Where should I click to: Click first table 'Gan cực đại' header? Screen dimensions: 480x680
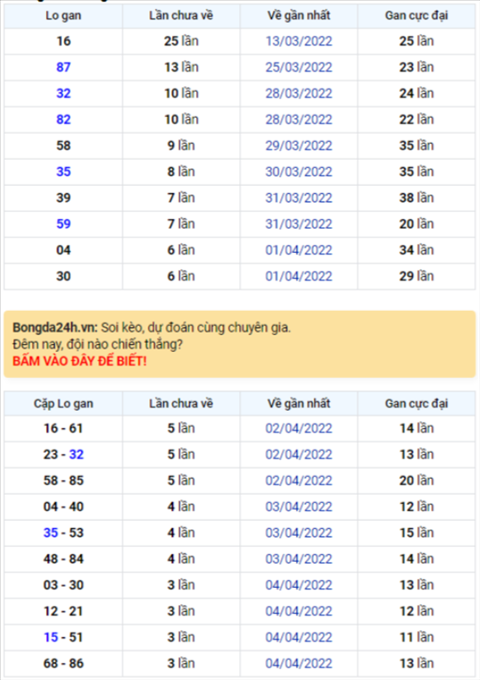point(416,16)
